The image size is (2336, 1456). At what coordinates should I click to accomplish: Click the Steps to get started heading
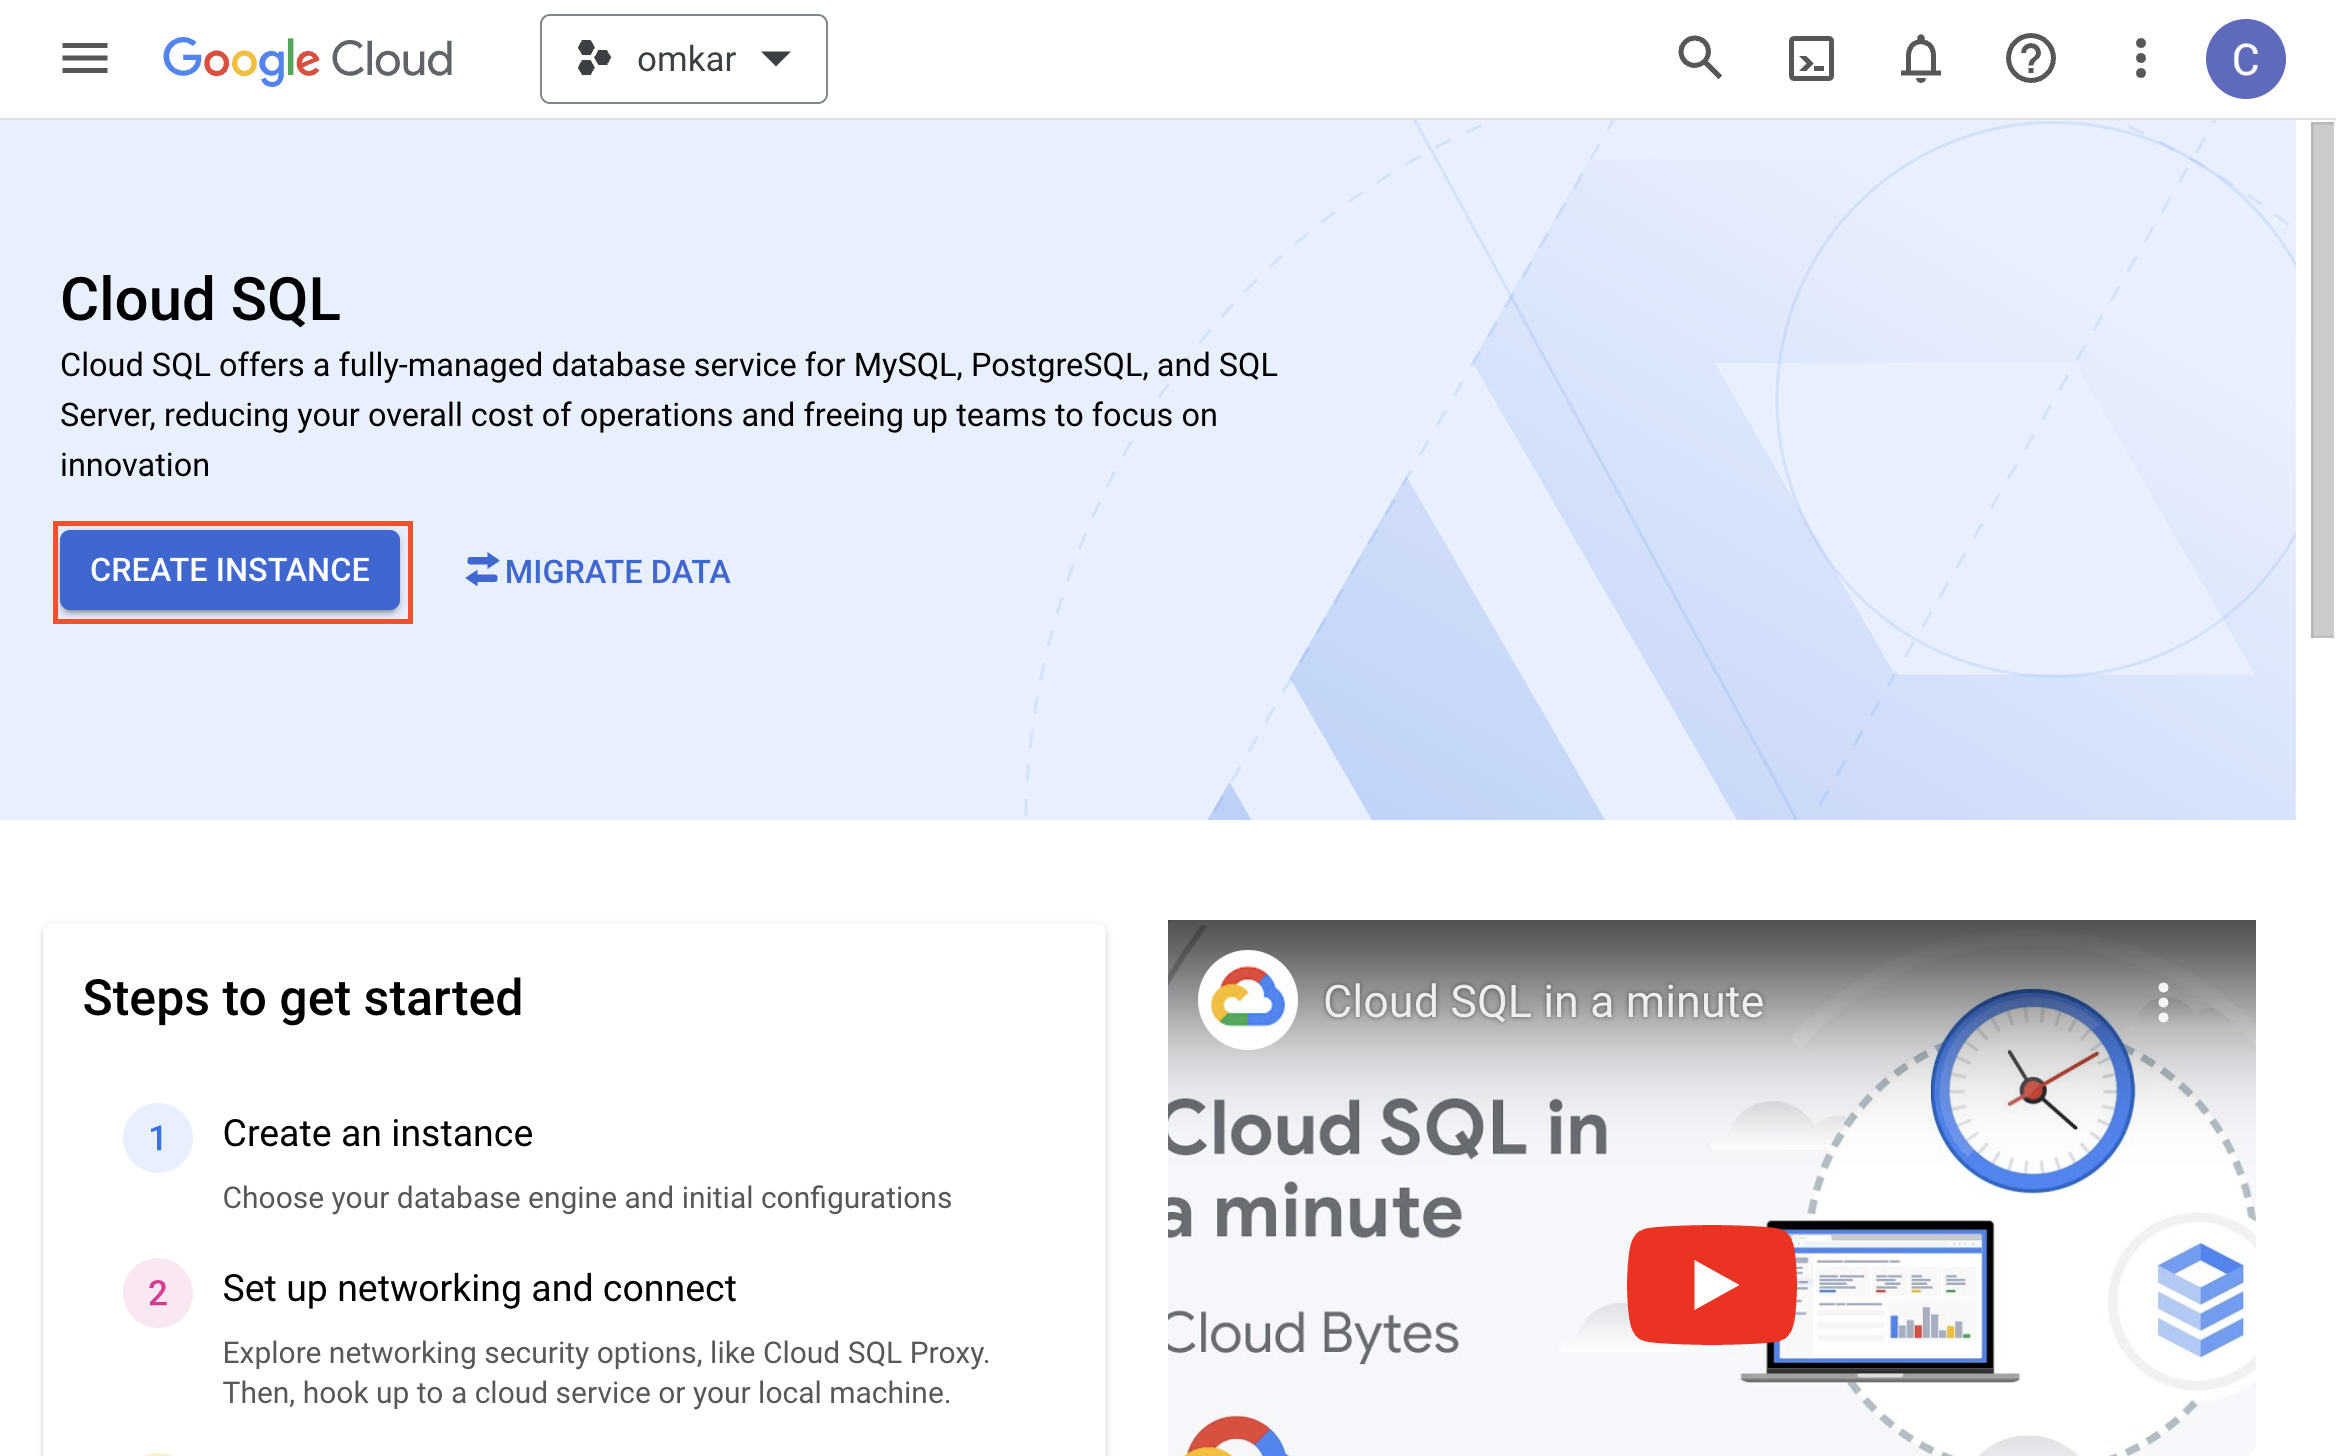pos(303,997)
